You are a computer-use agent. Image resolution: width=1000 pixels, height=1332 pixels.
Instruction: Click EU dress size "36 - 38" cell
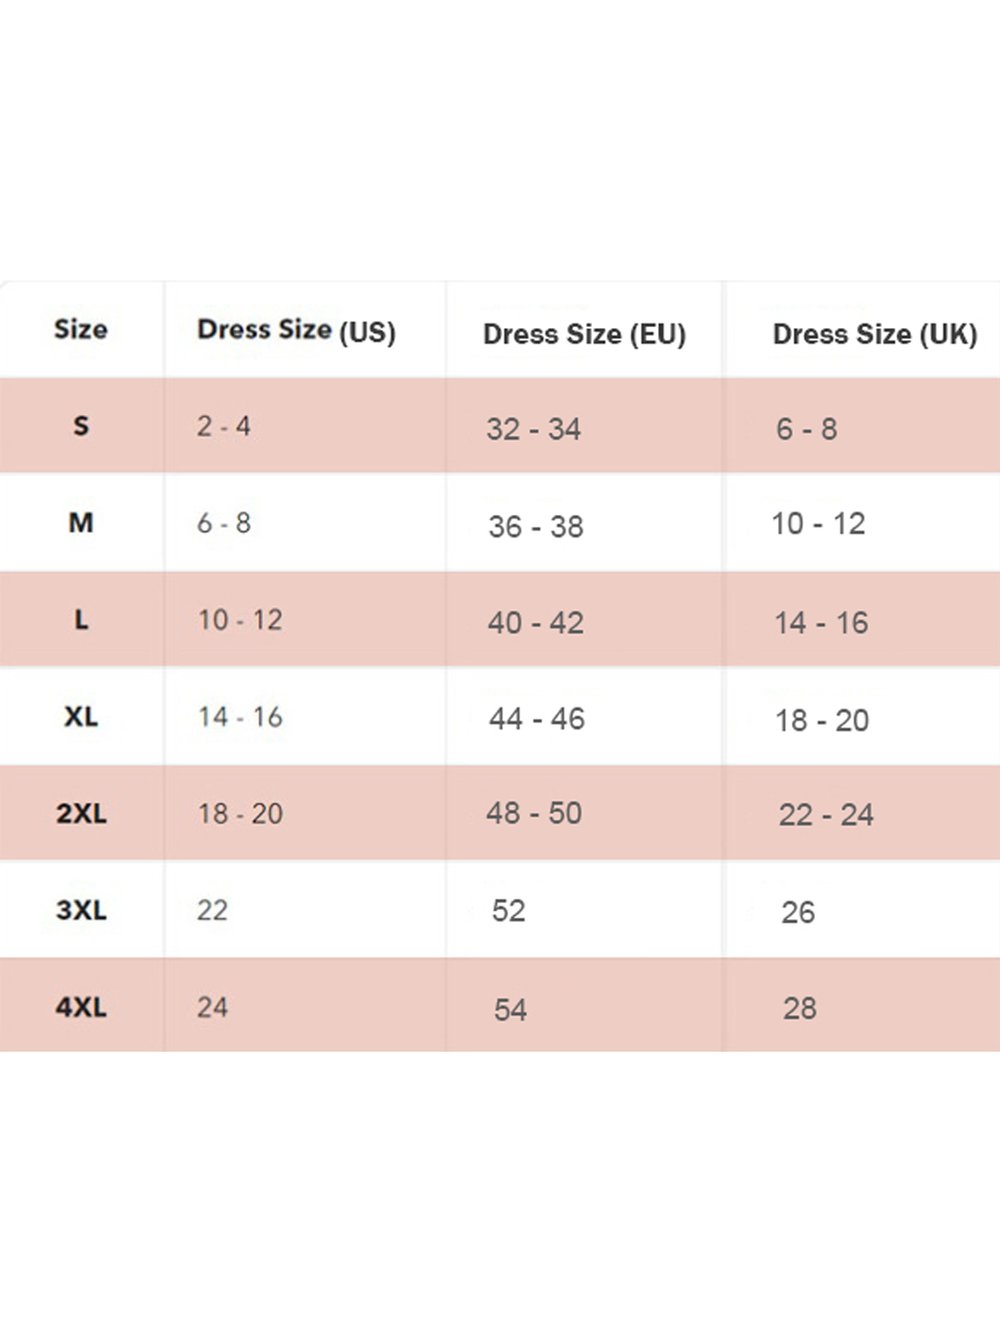535,527
